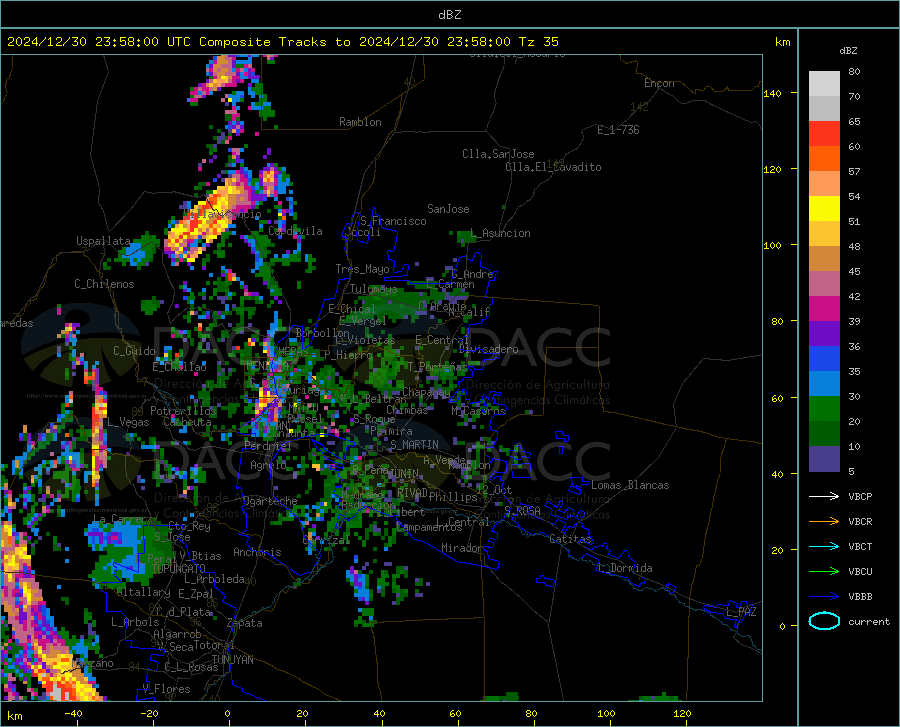Click the SanJose map label

[448, 209]
